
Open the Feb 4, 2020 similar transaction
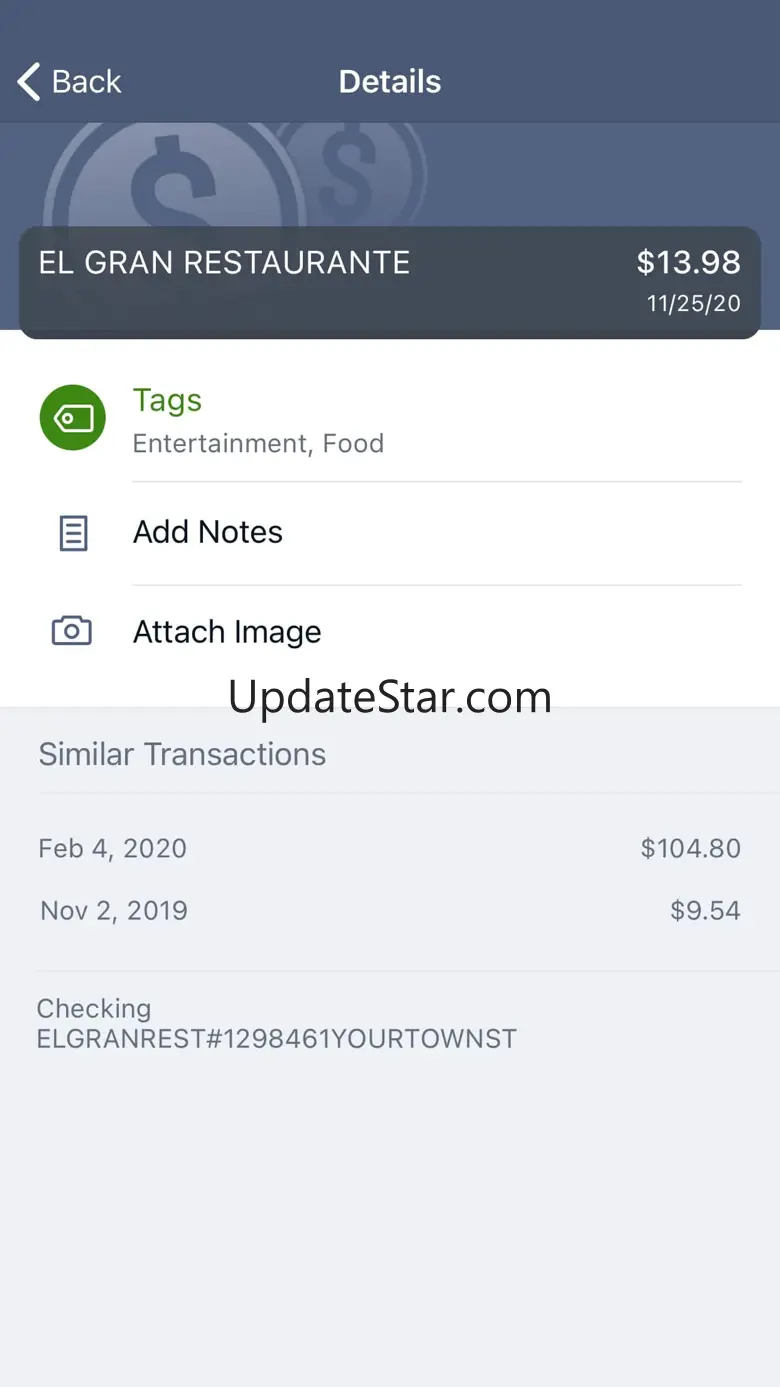[x=112, y=848]
